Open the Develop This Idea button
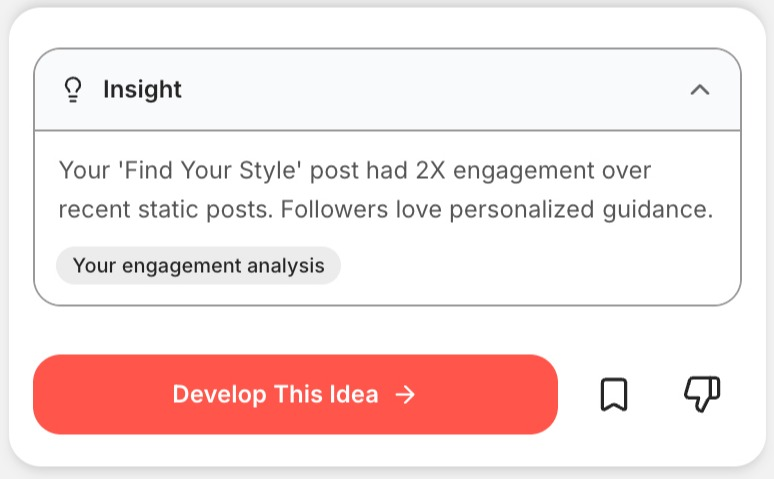 (x=295, y=394)
